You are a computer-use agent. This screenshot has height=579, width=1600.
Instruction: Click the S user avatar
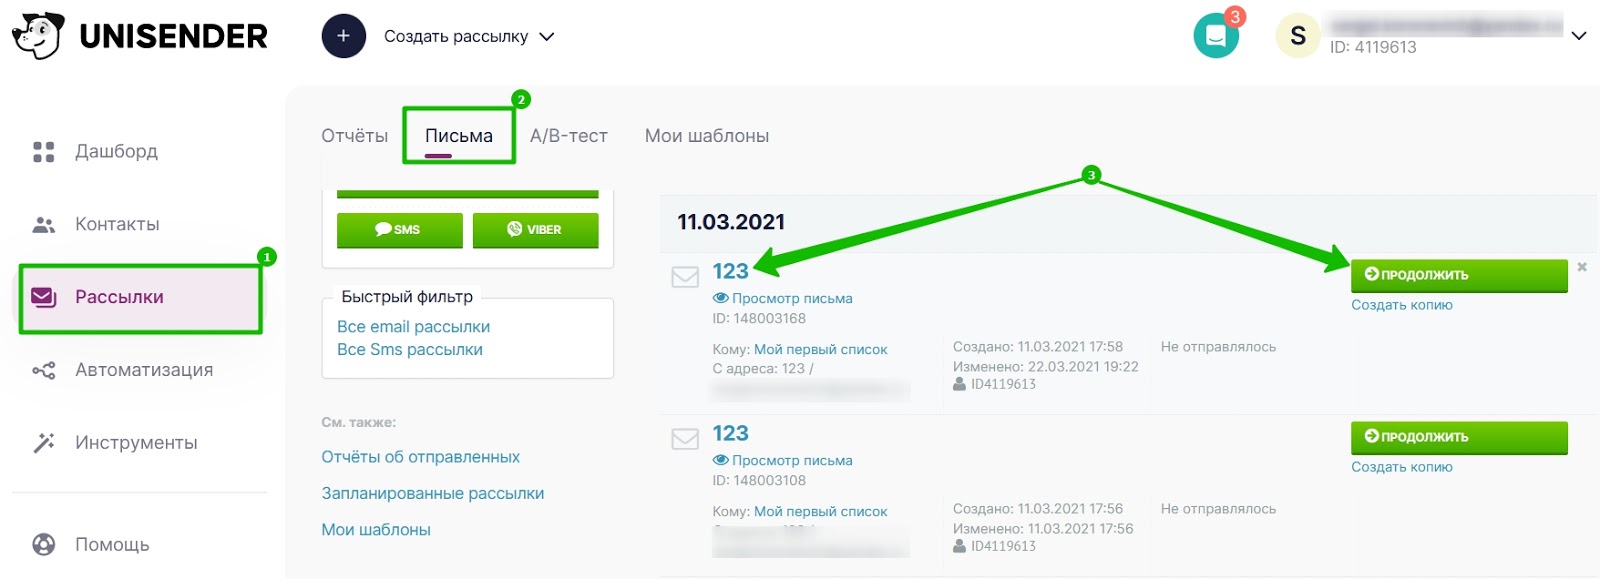point(1298,36)
